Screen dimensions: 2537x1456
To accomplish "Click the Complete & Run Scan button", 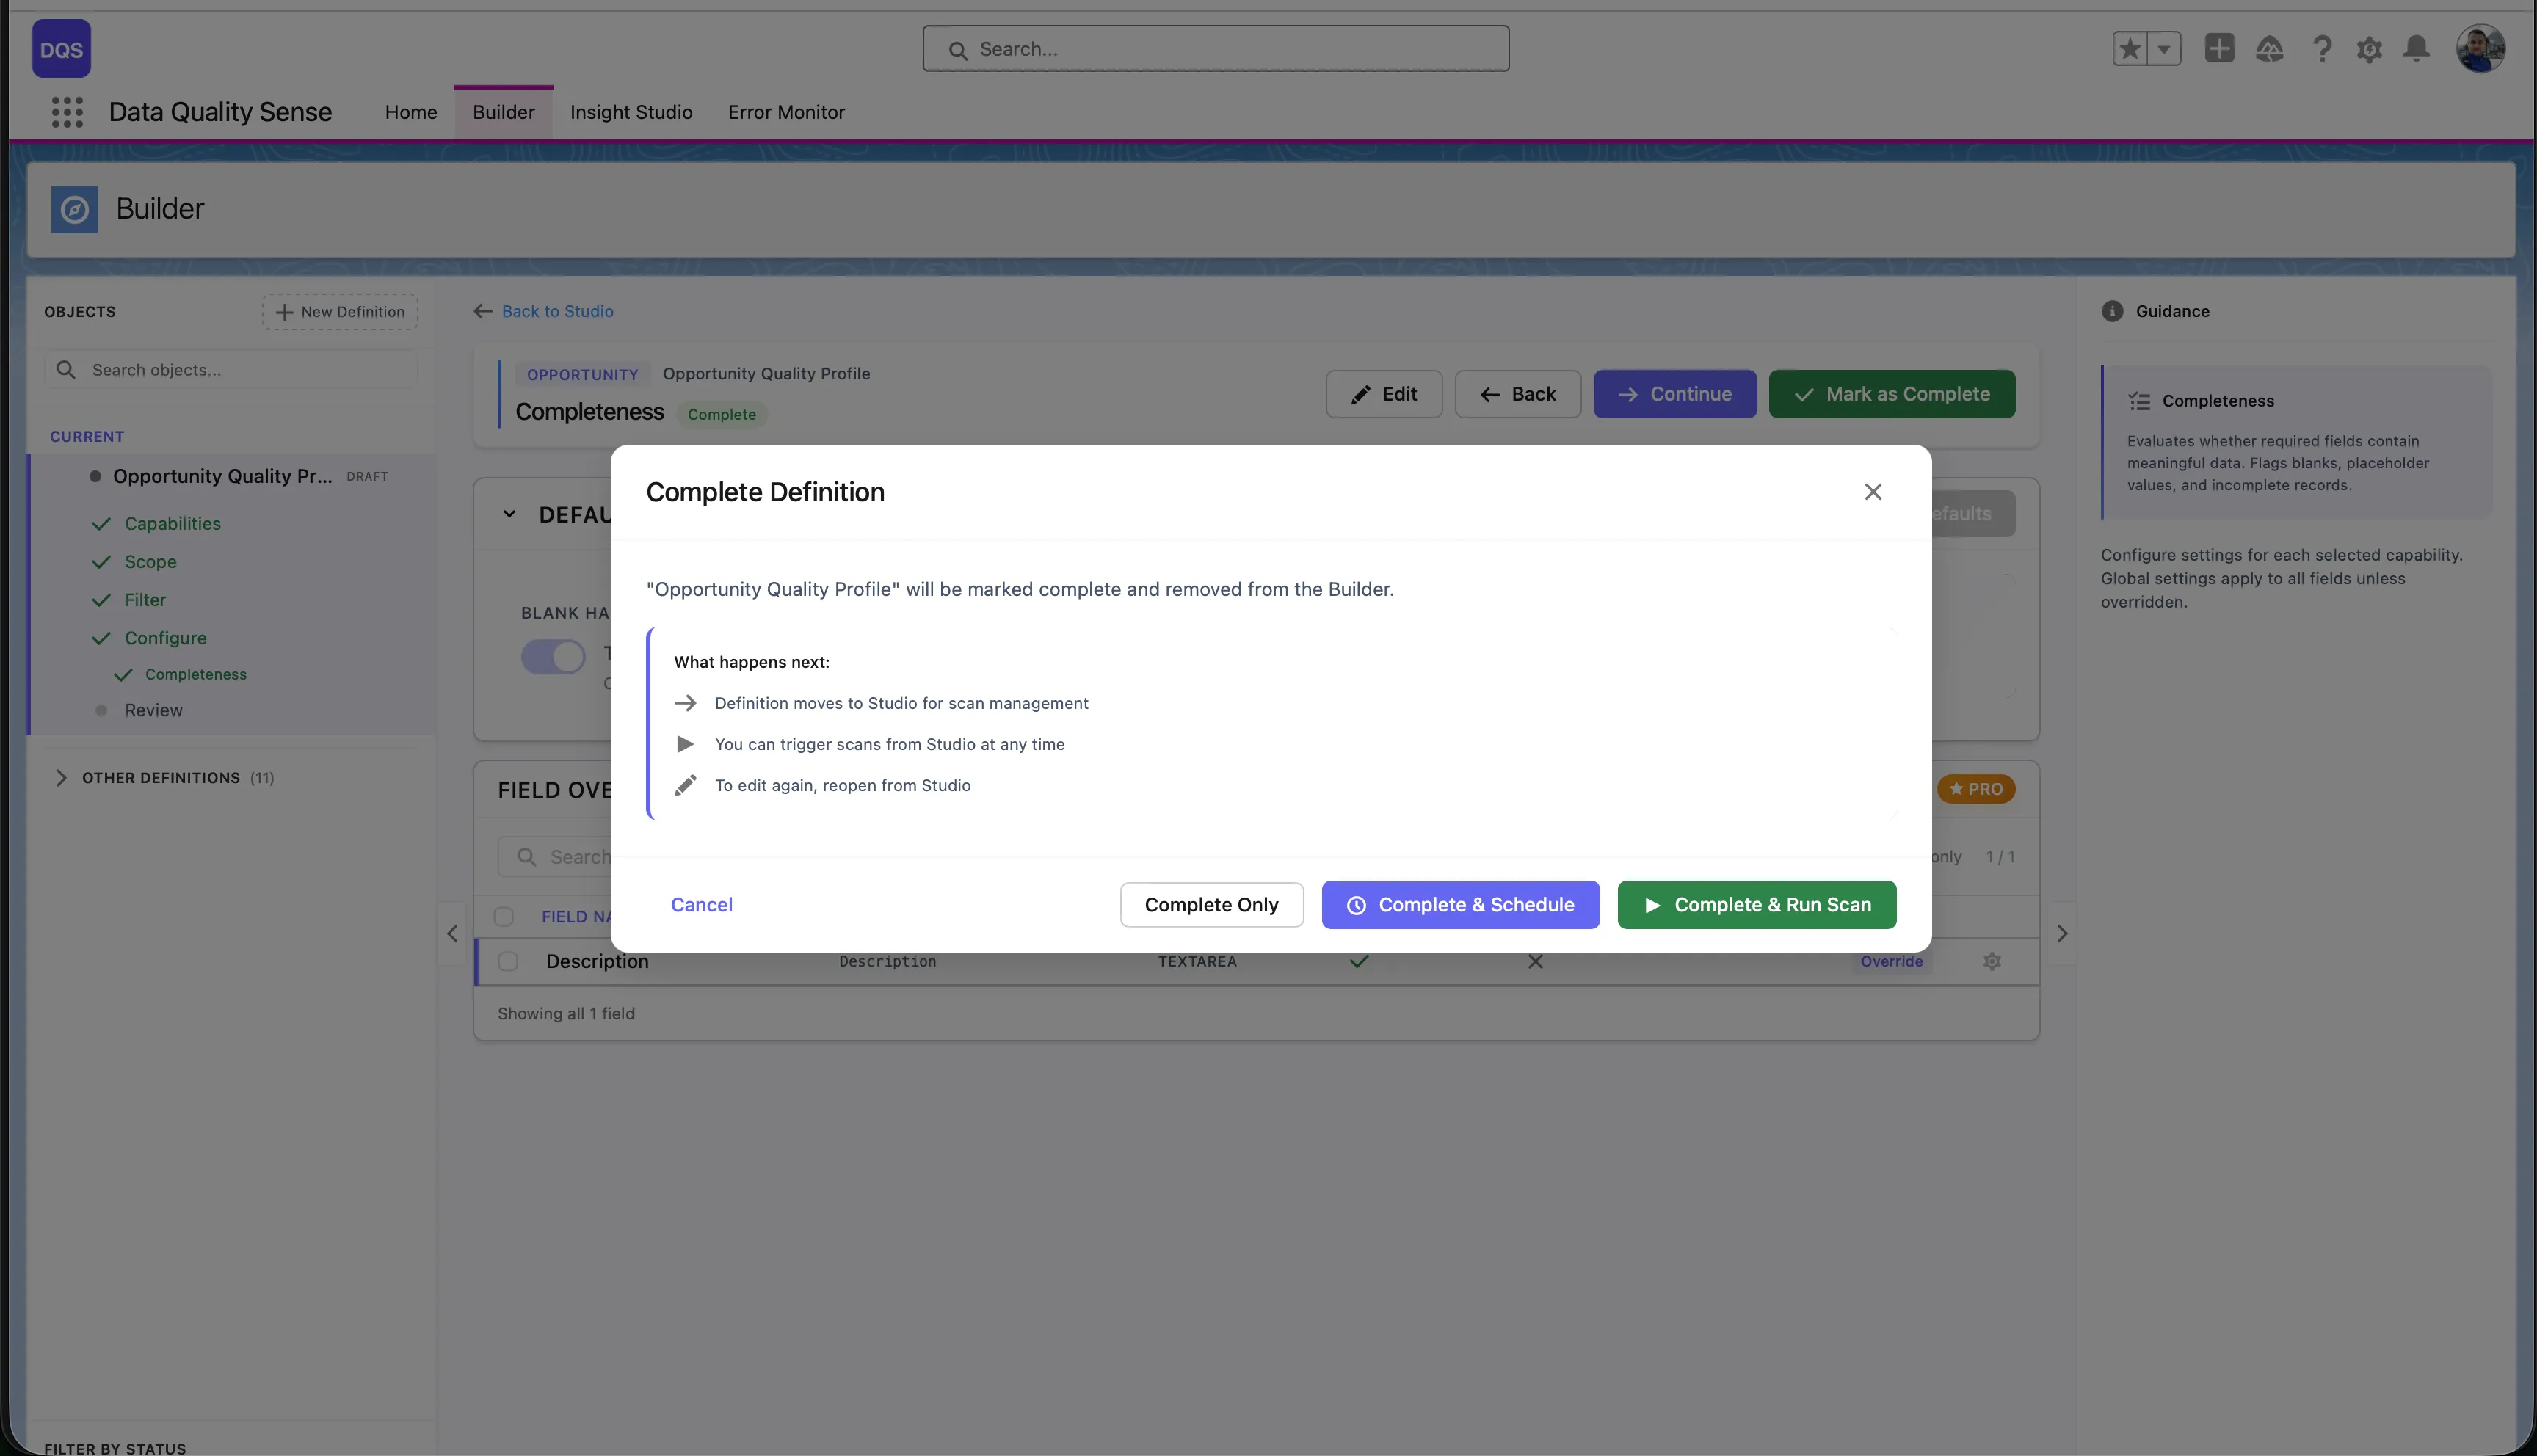I will pos(1756,904).
